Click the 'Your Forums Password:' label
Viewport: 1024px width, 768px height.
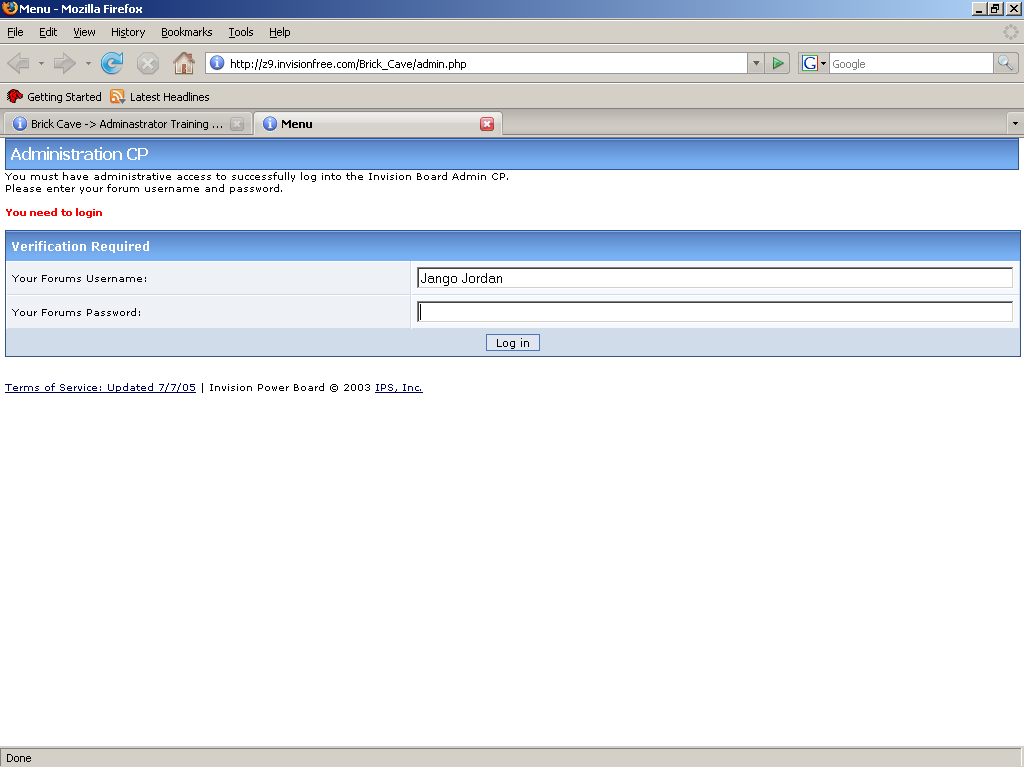click(76, 312)
